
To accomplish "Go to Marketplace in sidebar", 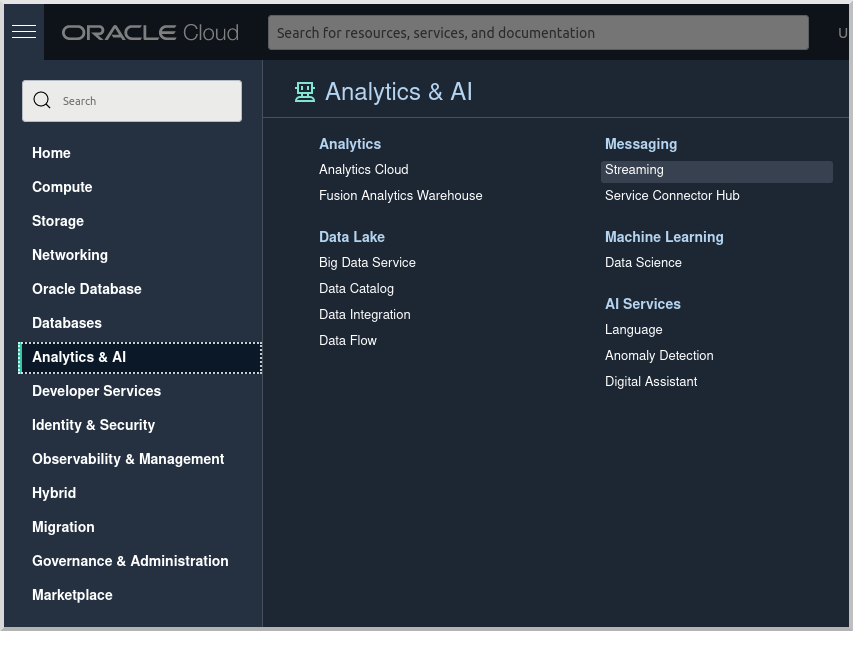I will tap(72, 595).
